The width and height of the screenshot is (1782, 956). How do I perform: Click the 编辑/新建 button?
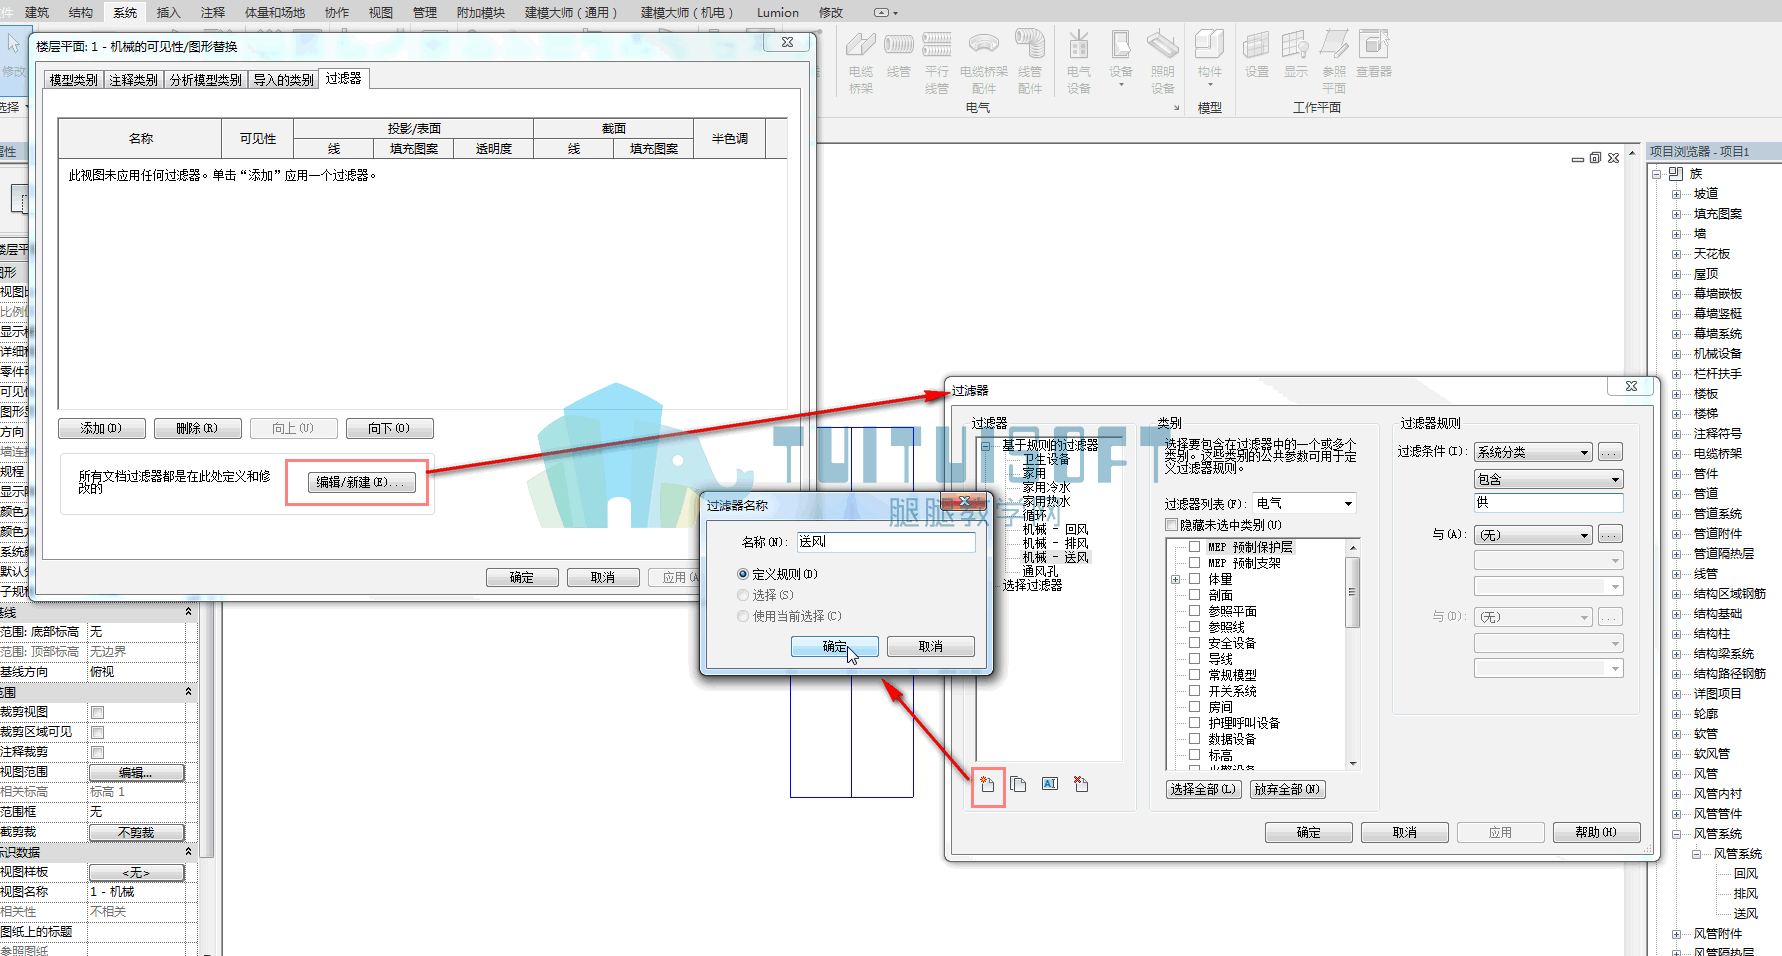(x=361, y=482)
